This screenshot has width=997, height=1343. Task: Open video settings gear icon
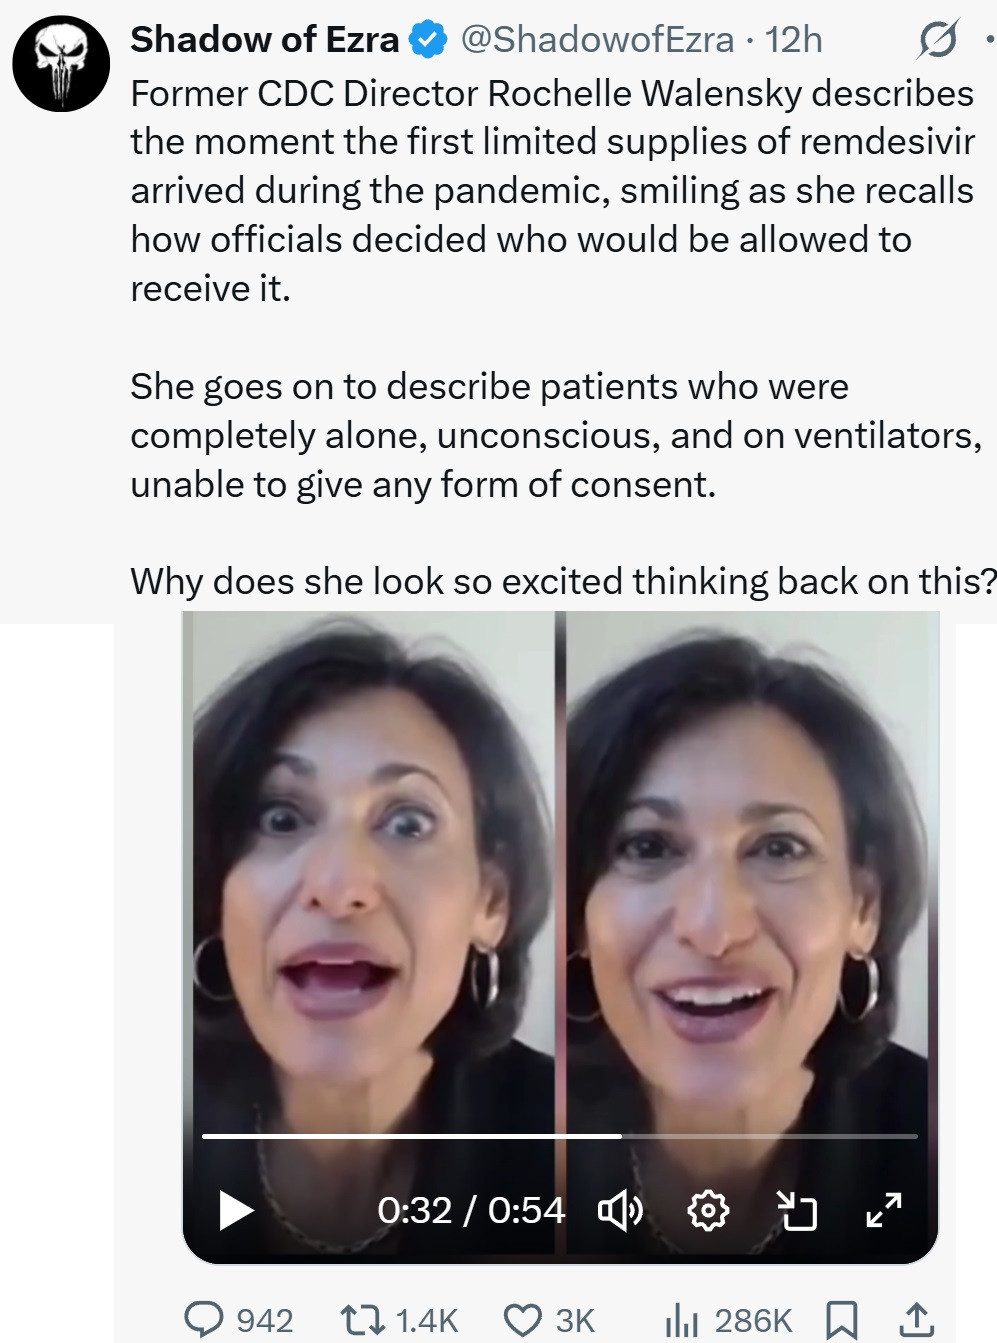tap(708, 1211)
